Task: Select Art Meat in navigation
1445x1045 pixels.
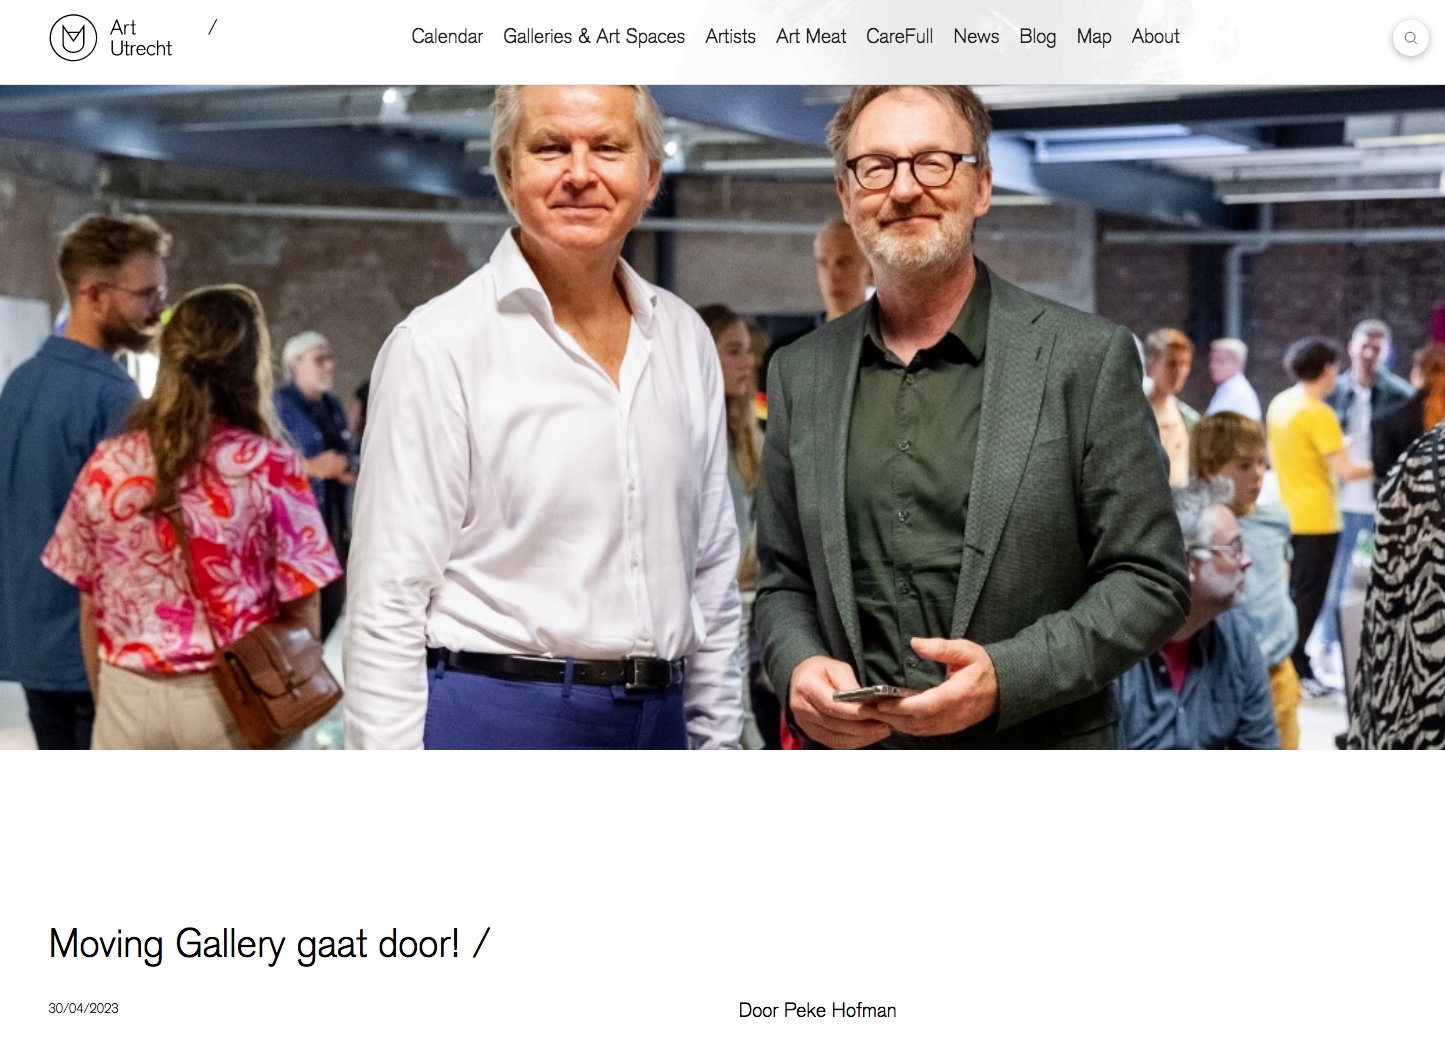Action: click(811, 37)
